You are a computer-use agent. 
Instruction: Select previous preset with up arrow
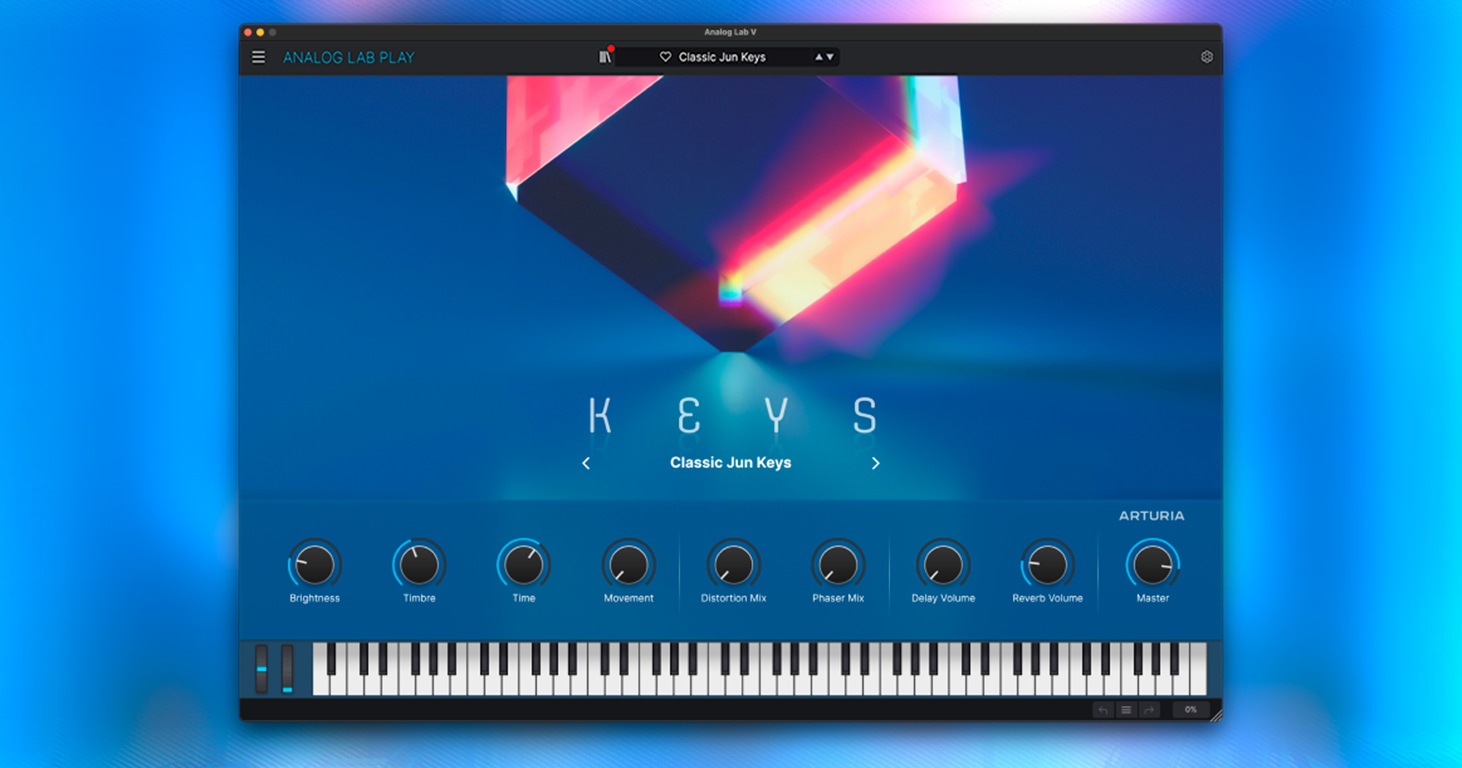[819, 57]
